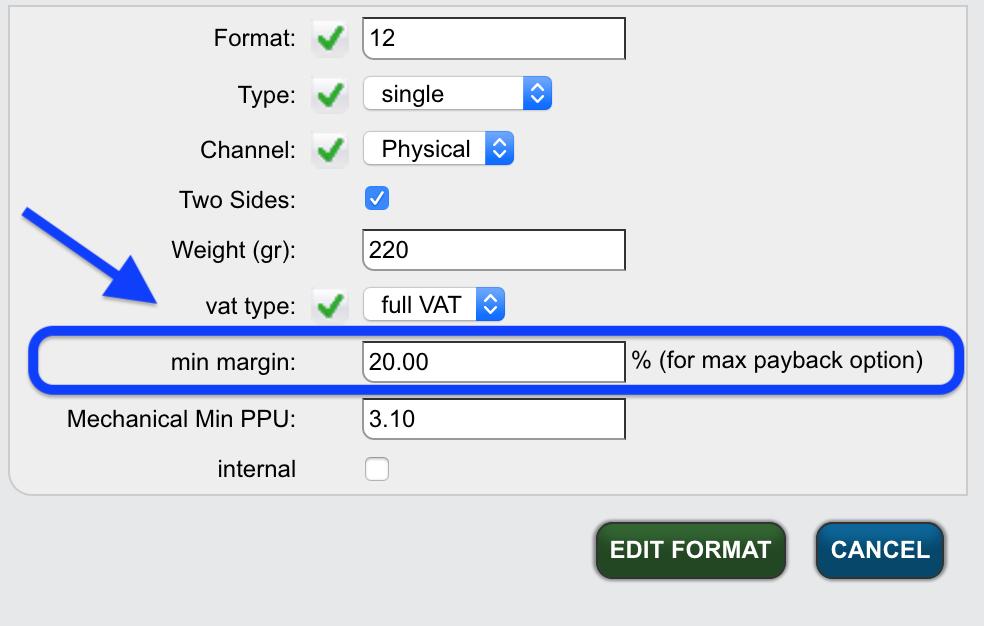
Task: Open the Channel dropdown showing Physical
Action: click(439, 149)
